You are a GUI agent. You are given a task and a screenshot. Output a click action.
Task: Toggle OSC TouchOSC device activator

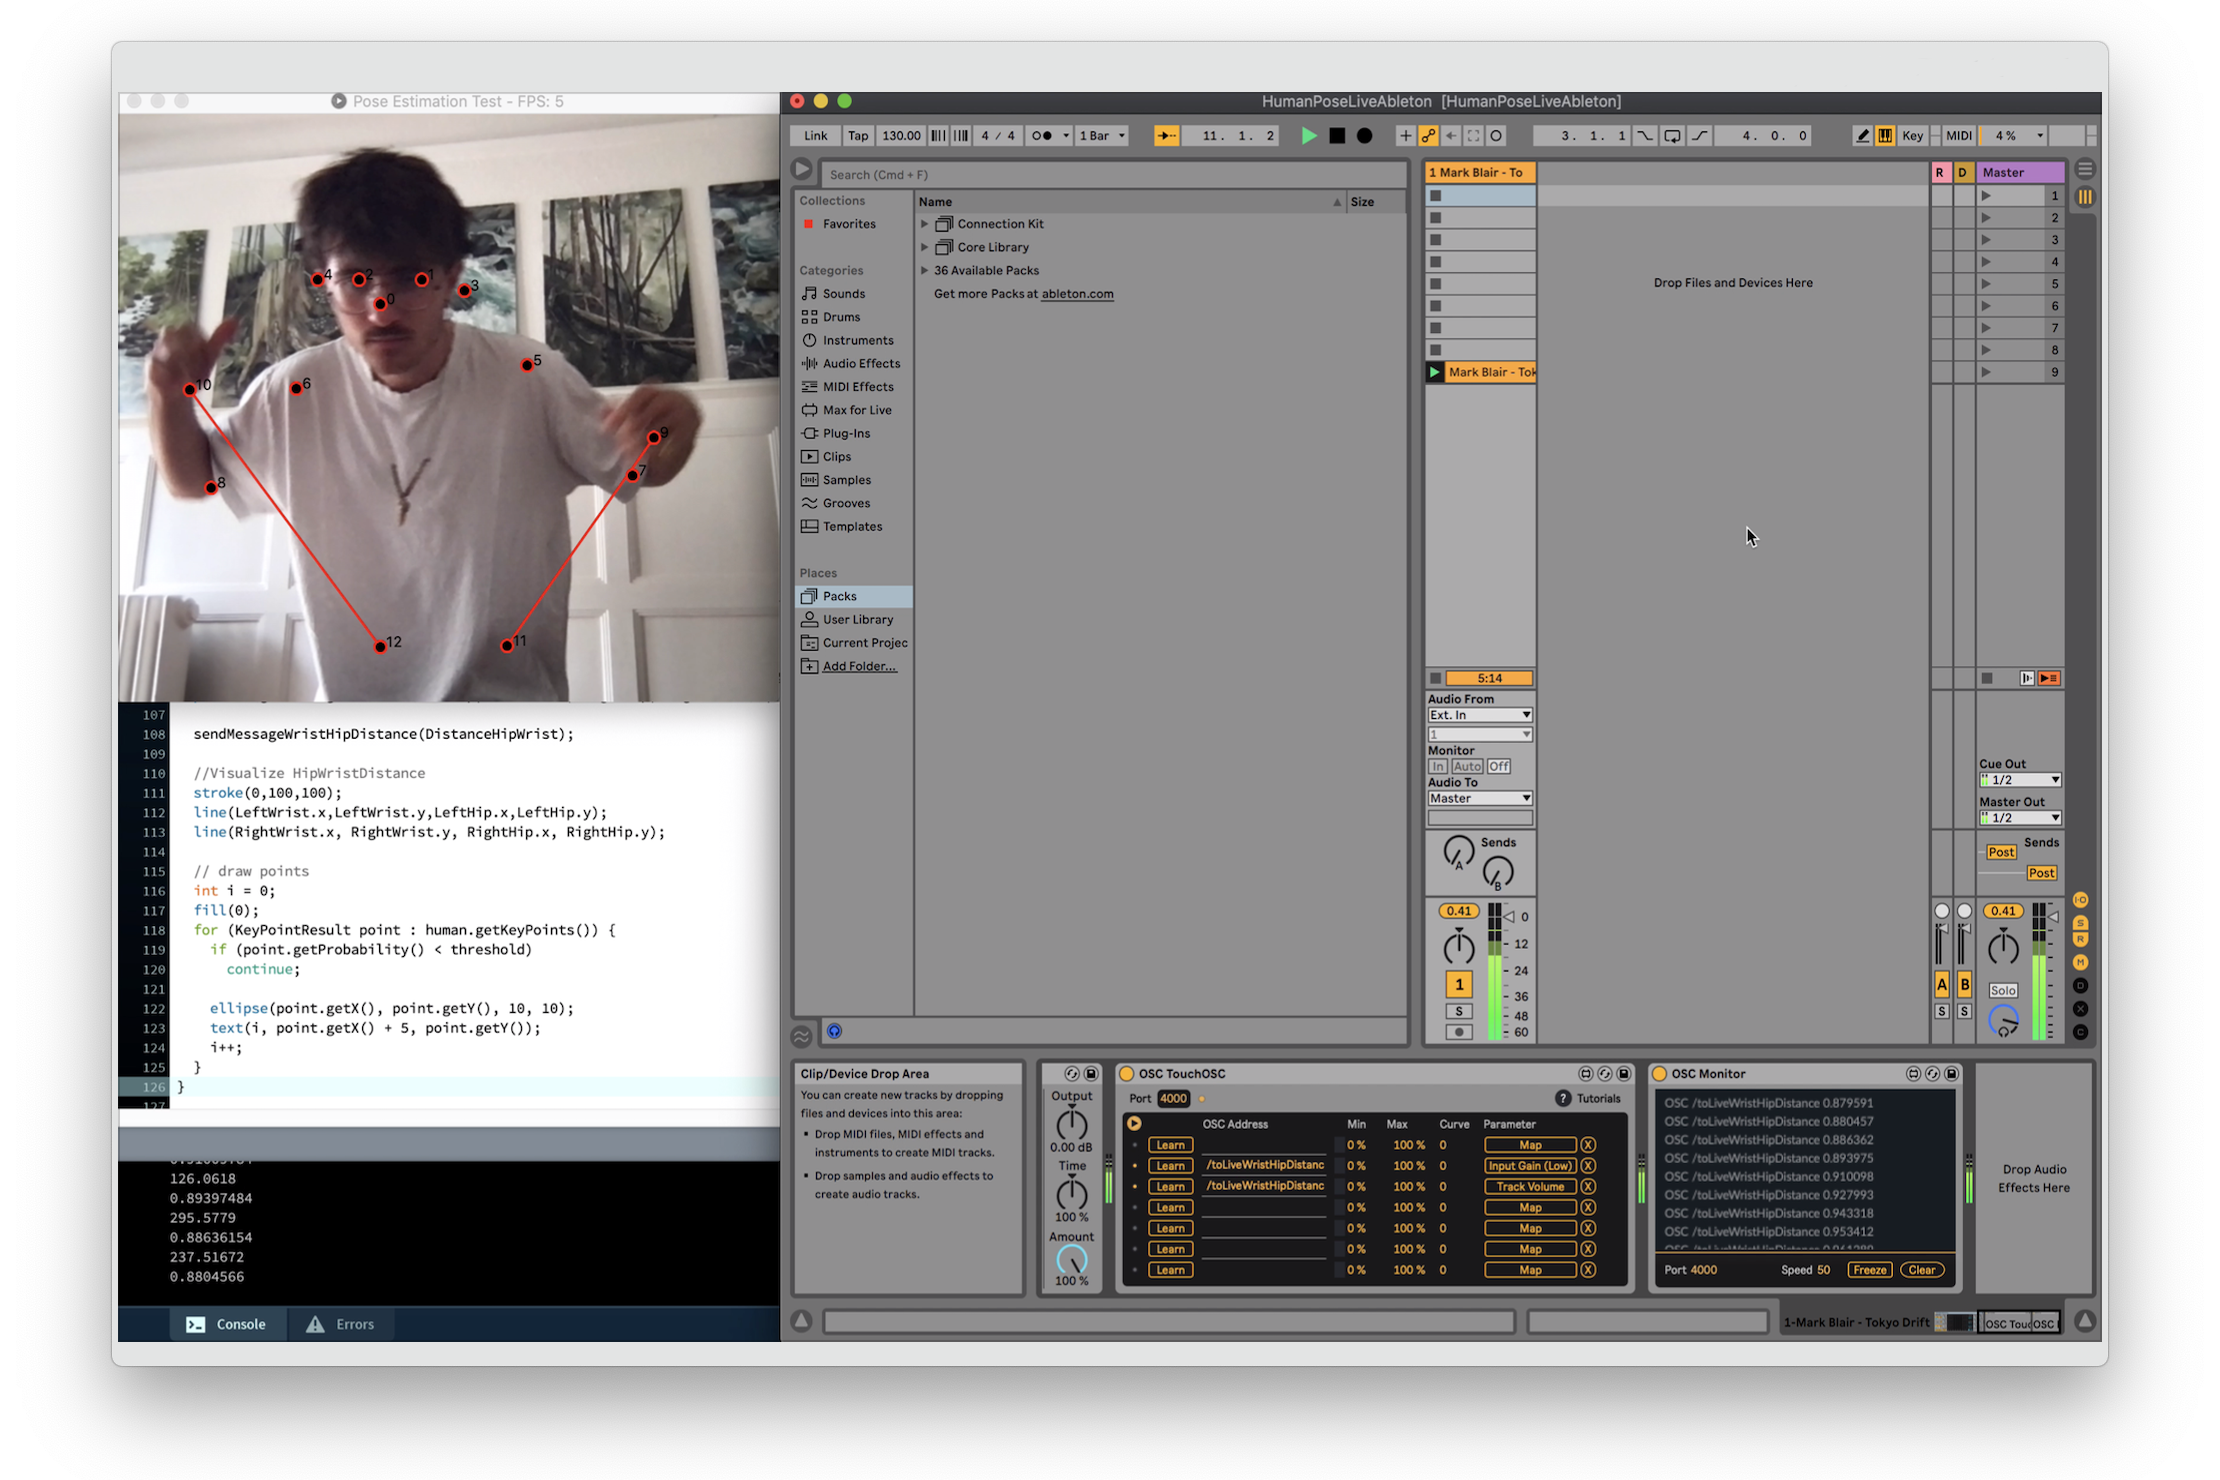[x=1127, y=1074]
